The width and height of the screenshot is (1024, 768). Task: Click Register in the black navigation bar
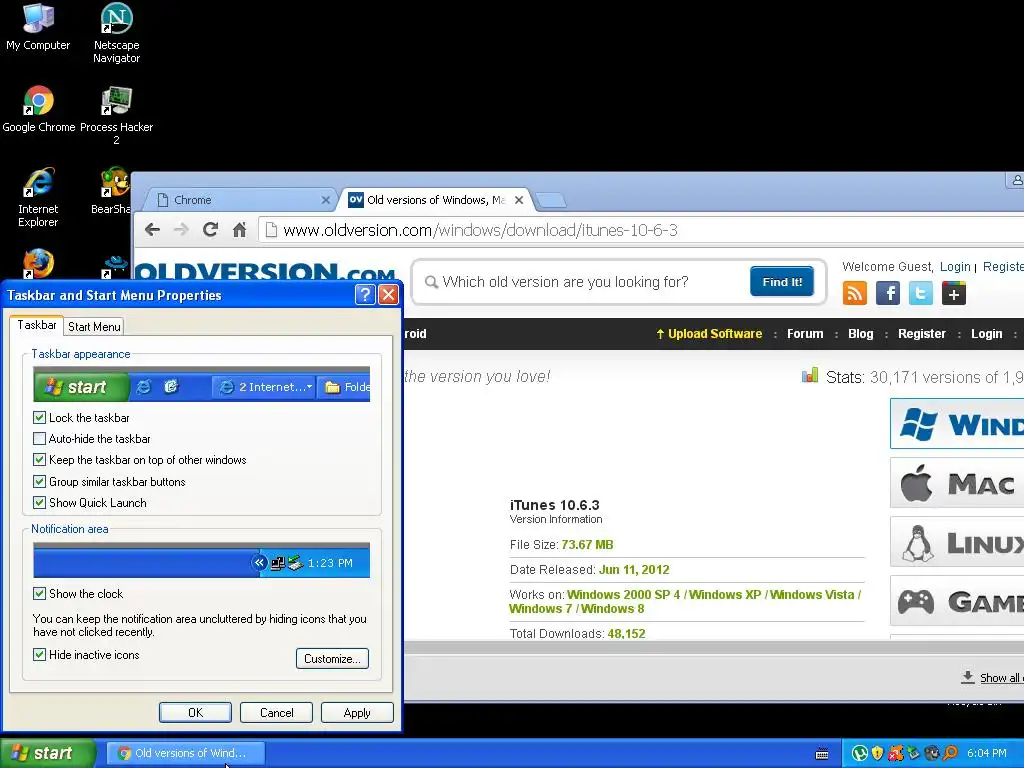pos(921,334)
